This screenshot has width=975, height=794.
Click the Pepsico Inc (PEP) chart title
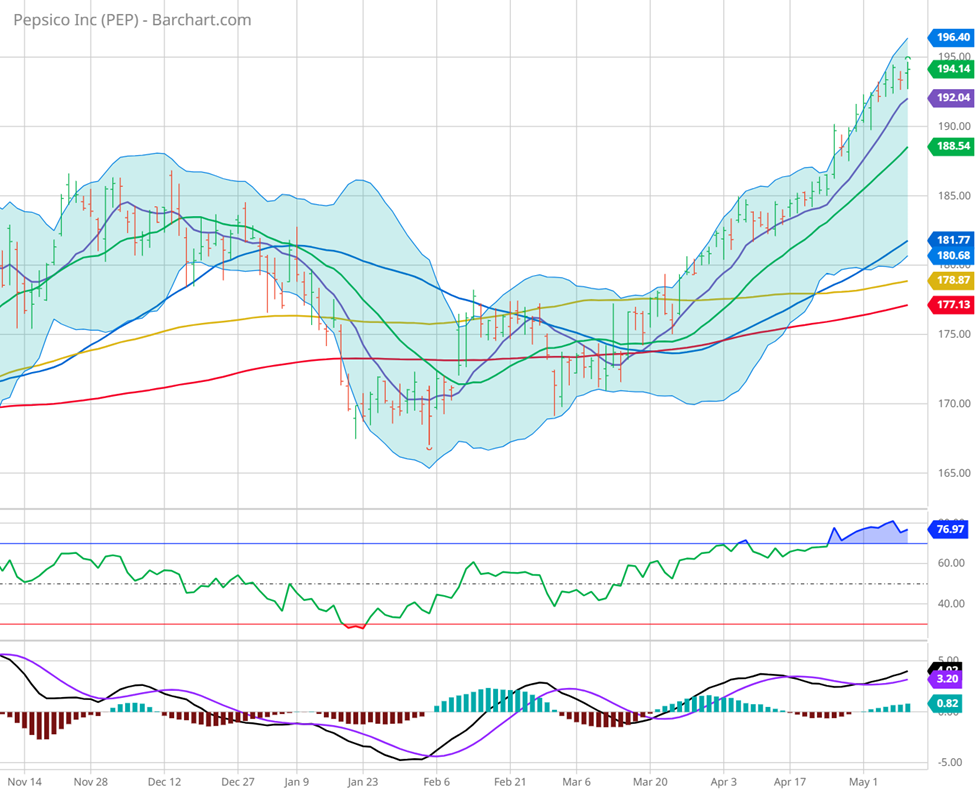tap(130, 20)
